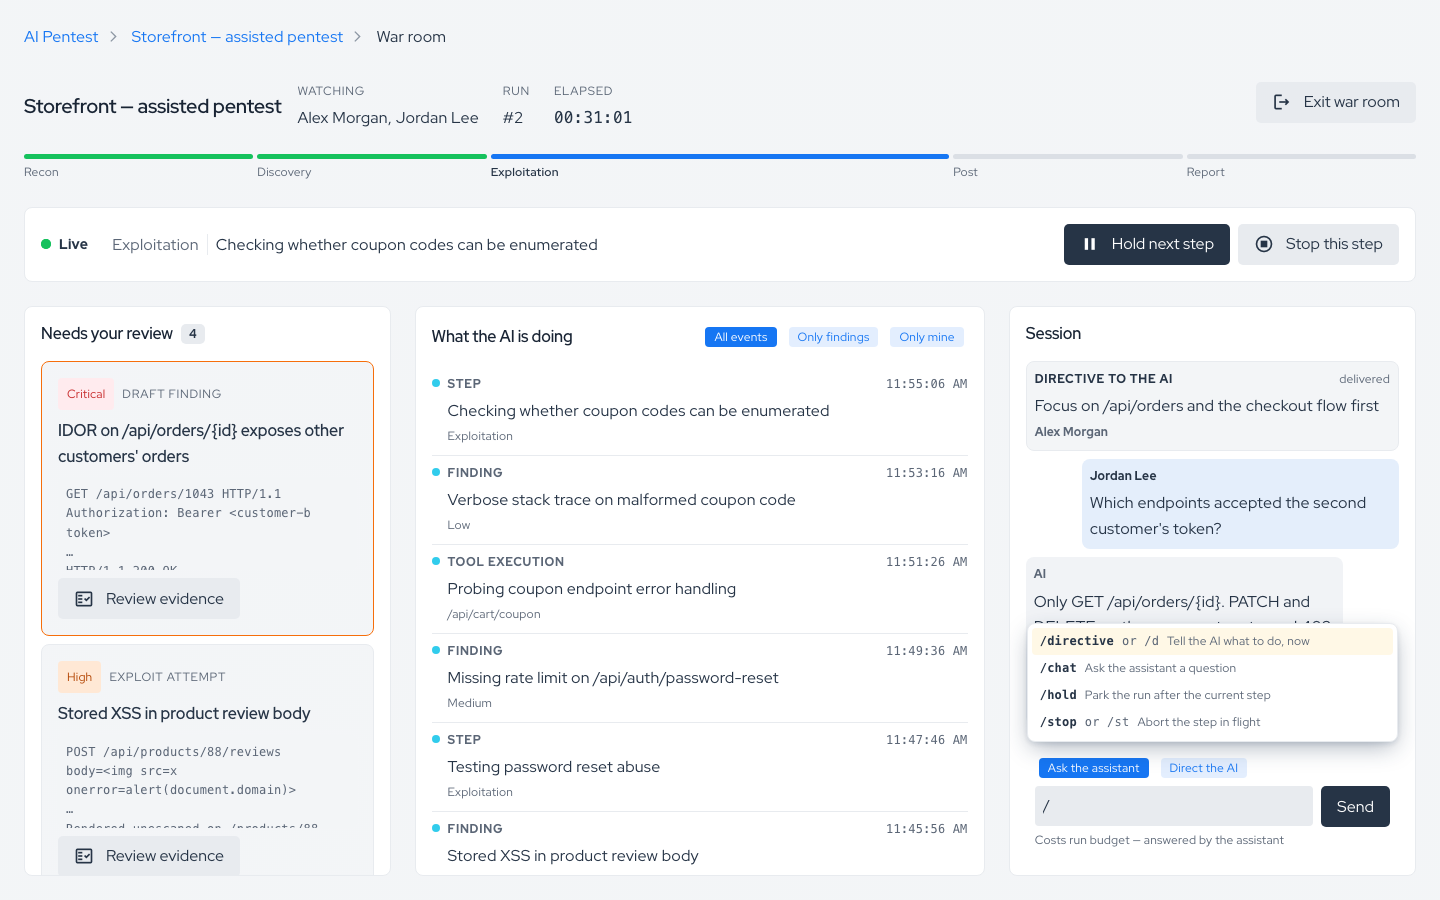The height and width of the screenshot is (900, 1440).
Task: Select Jordan Lee's question about the second token
Action: (x=1240, y=504)
